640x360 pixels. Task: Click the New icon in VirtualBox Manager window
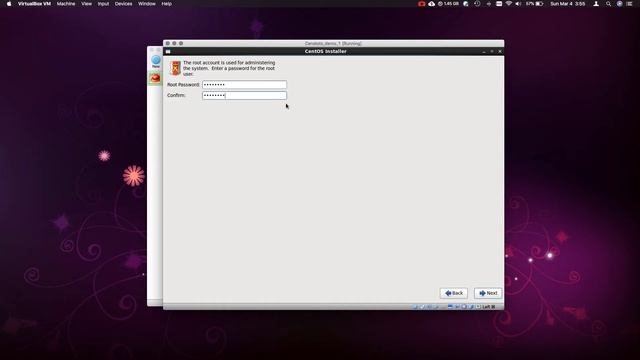[156, 62]
